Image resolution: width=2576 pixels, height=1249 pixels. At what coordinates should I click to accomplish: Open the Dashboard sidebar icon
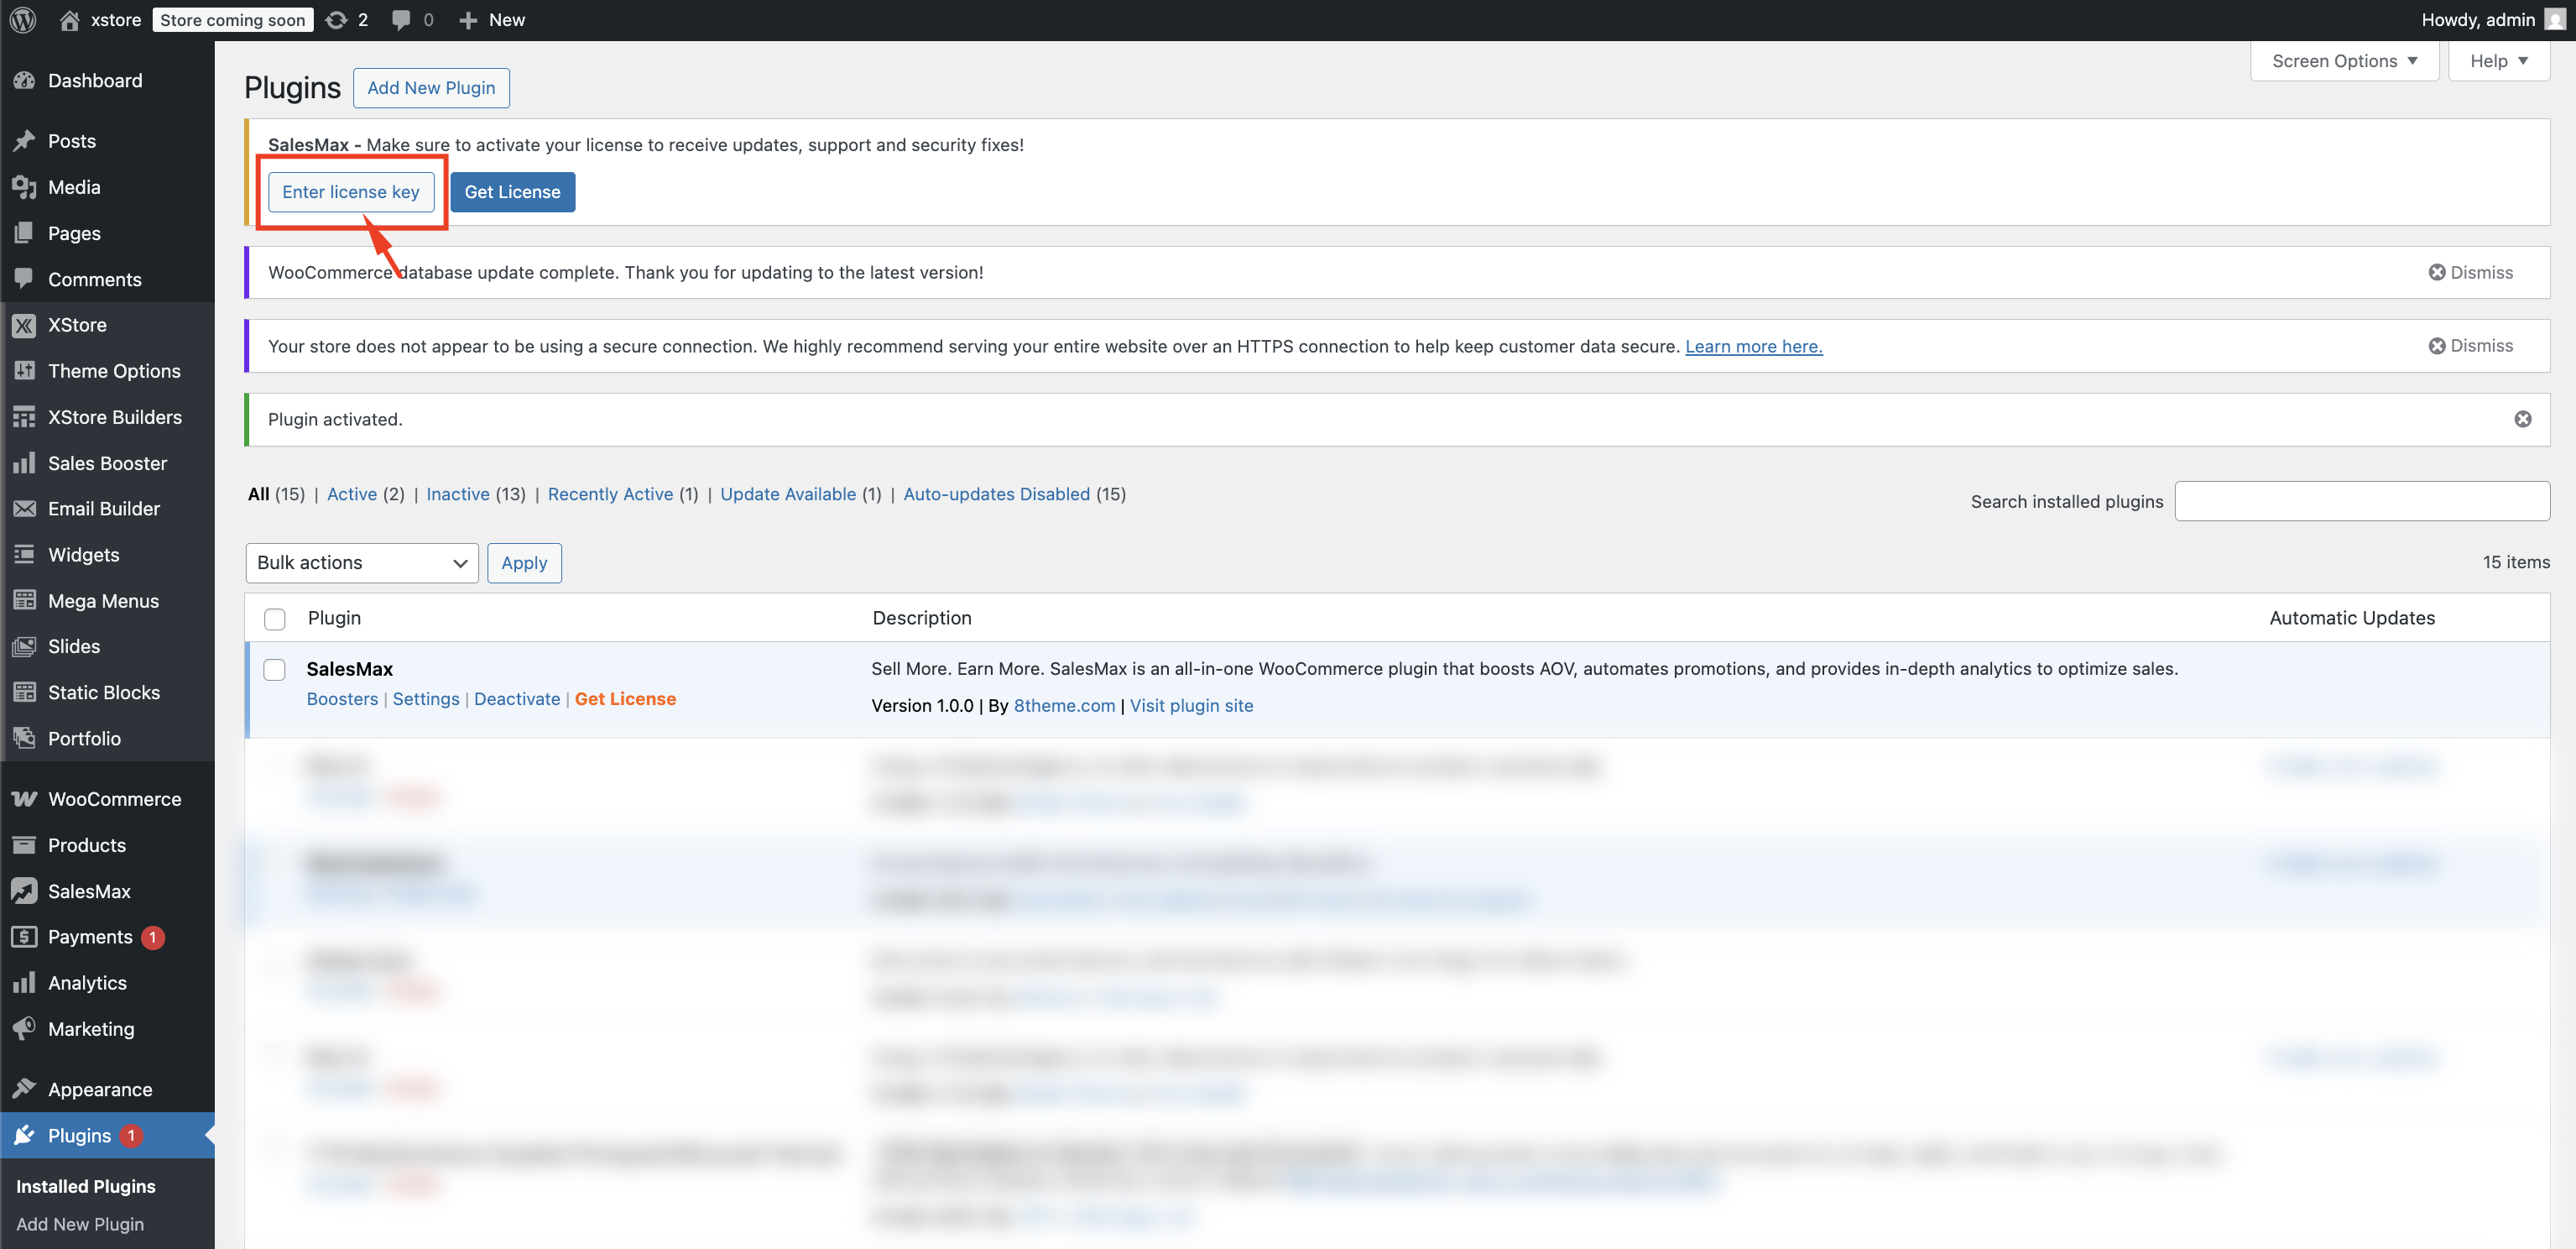click(24, 81)
